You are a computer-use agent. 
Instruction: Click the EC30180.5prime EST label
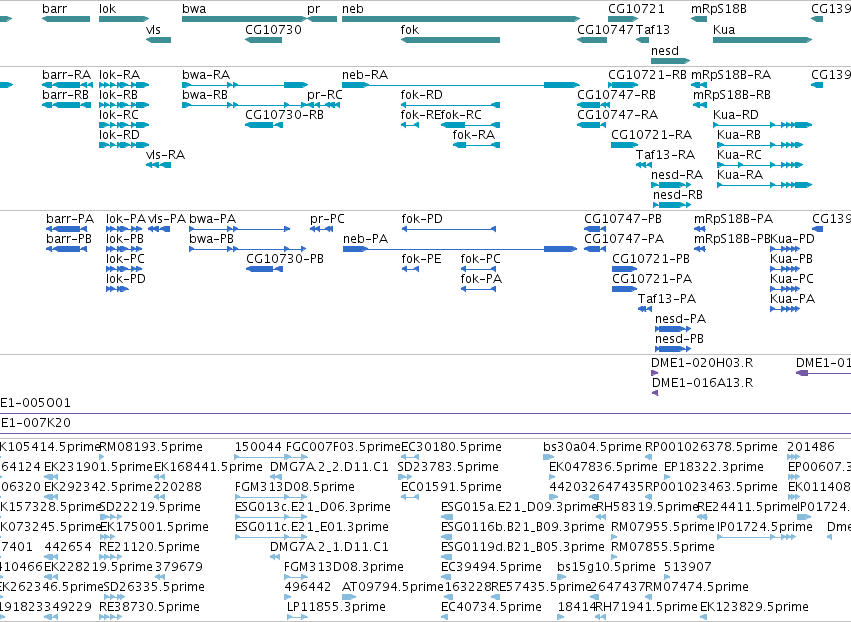pyautogui.click(x=451, y=447)
